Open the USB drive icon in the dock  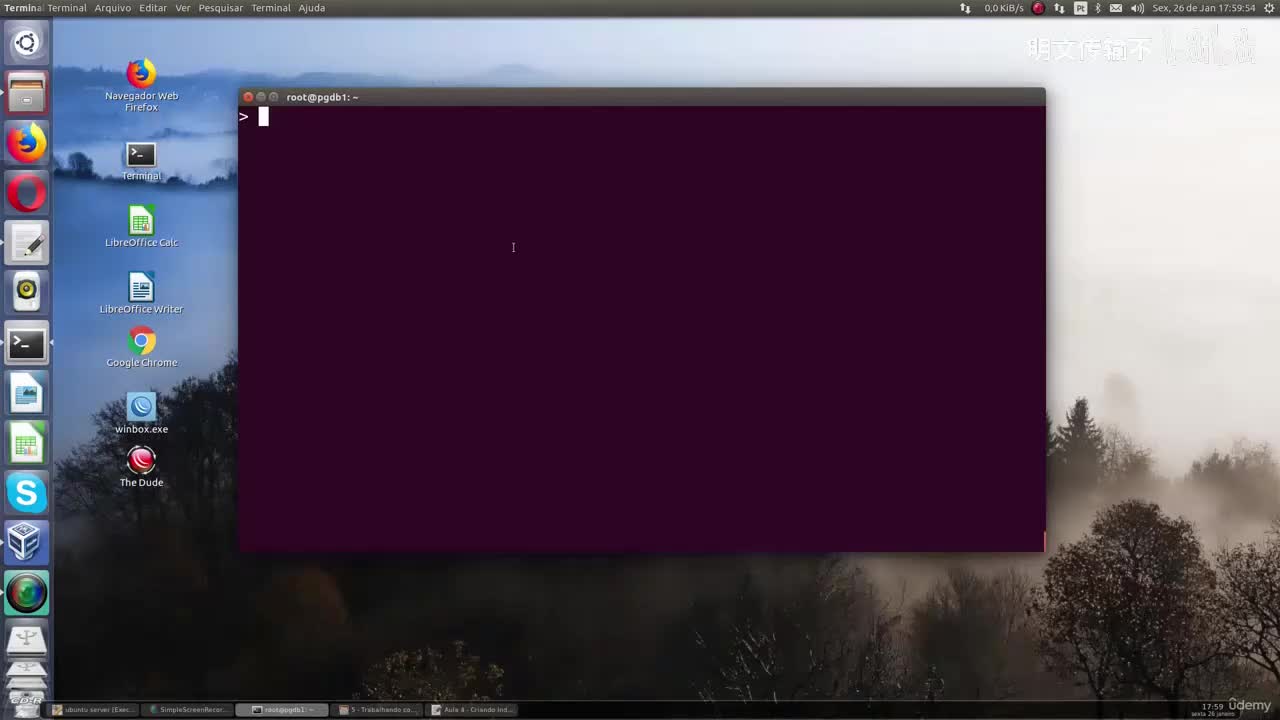coord(26,641)
